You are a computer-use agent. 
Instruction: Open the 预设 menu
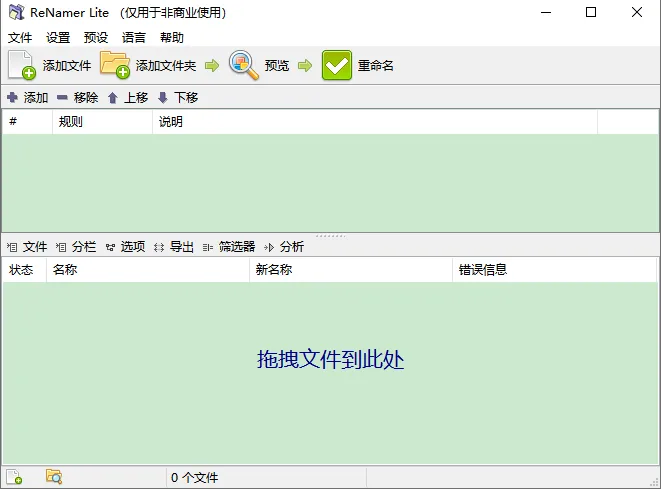tap(96, 38)
